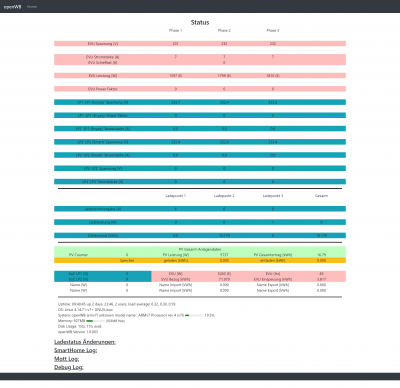400x388 pixels.
Task: Select the Ladepunkt 2 column header
Action: tap(224, 196)
